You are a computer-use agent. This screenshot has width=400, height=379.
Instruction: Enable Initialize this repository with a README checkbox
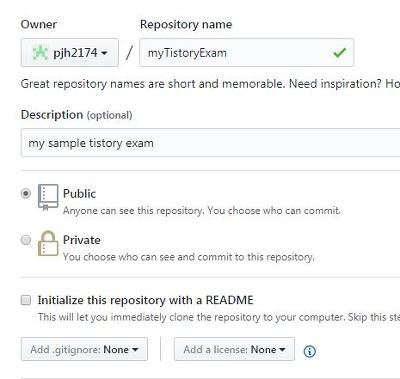pyautogui.click(x=26, y=300)
